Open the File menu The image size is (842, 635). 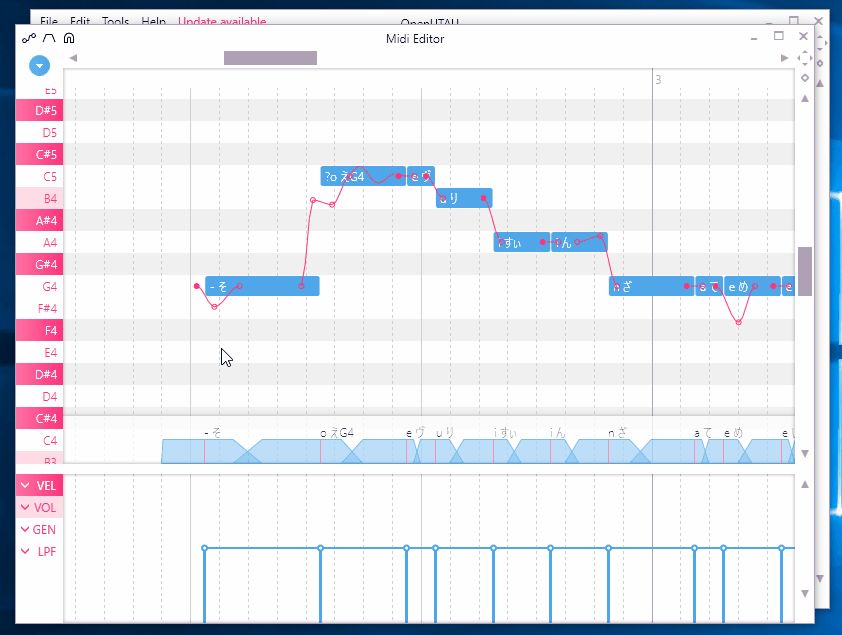47,21
